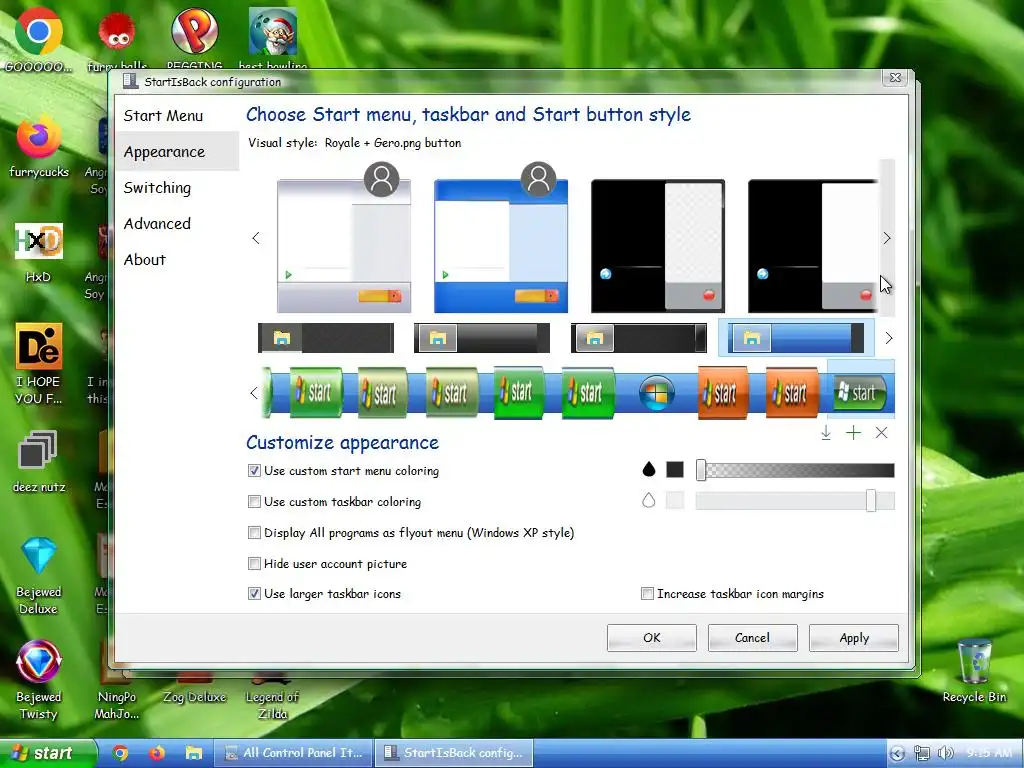The width and height of the screenshot is (1024, 768).
Task: Select the HxD desktop icon
Action: click(39, 252)
